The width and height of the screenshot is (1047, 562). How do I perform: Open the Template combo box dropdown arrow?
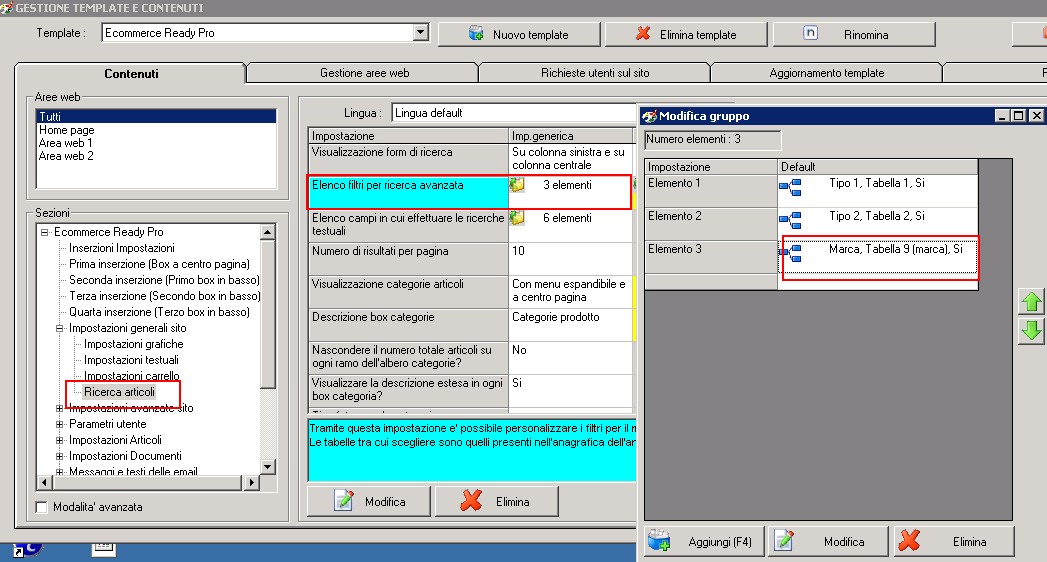pos(420,32)
